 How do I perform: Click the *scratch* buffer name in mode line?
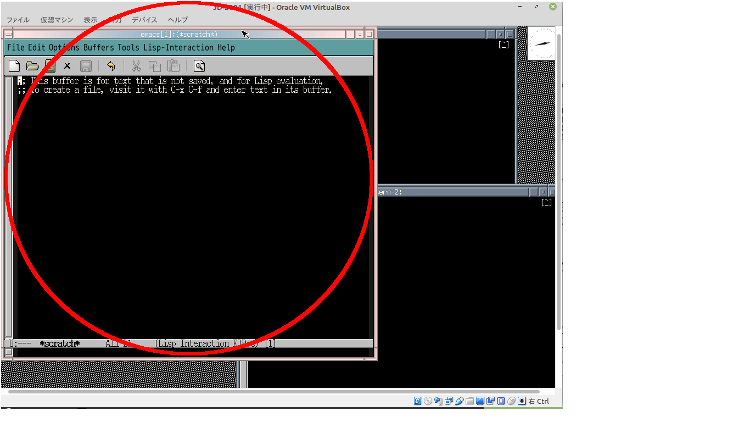click(58, 343)
